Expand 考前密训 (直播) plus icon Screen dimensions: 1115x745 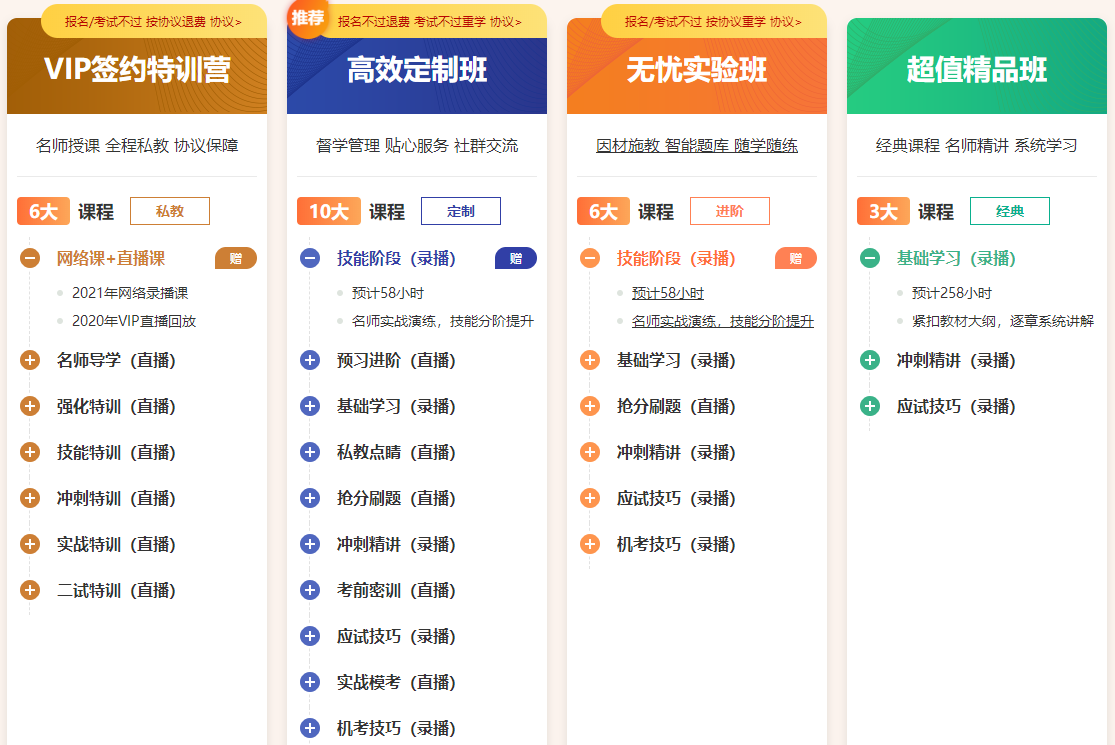click(x=310, y=591)
